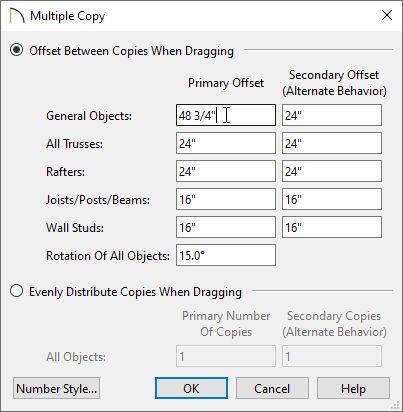Click Rafters secondary offset field

(x=332, y=171)
